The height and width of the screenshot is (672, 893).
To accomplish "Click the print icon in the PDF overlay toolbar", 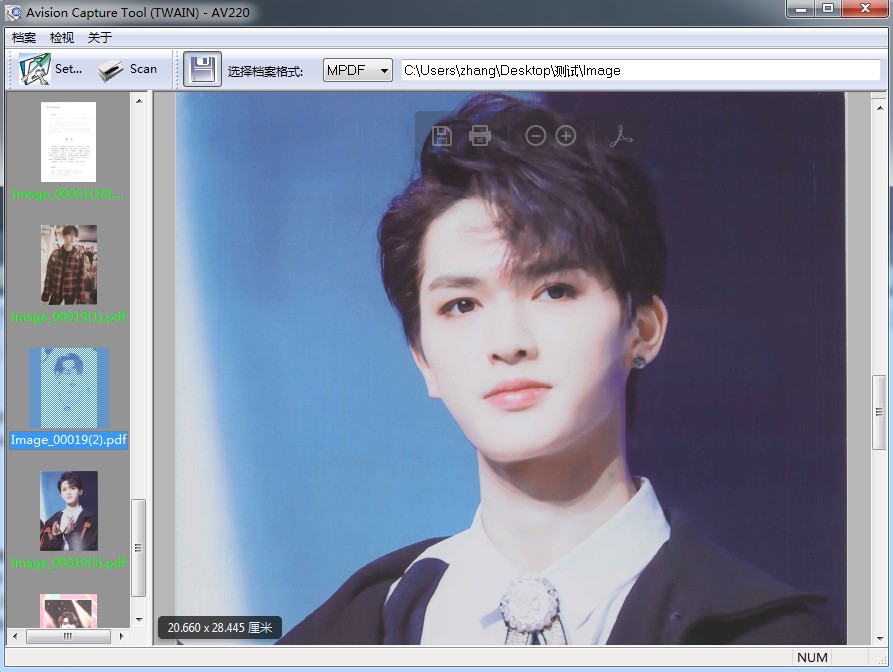I will tap(480, 136).
